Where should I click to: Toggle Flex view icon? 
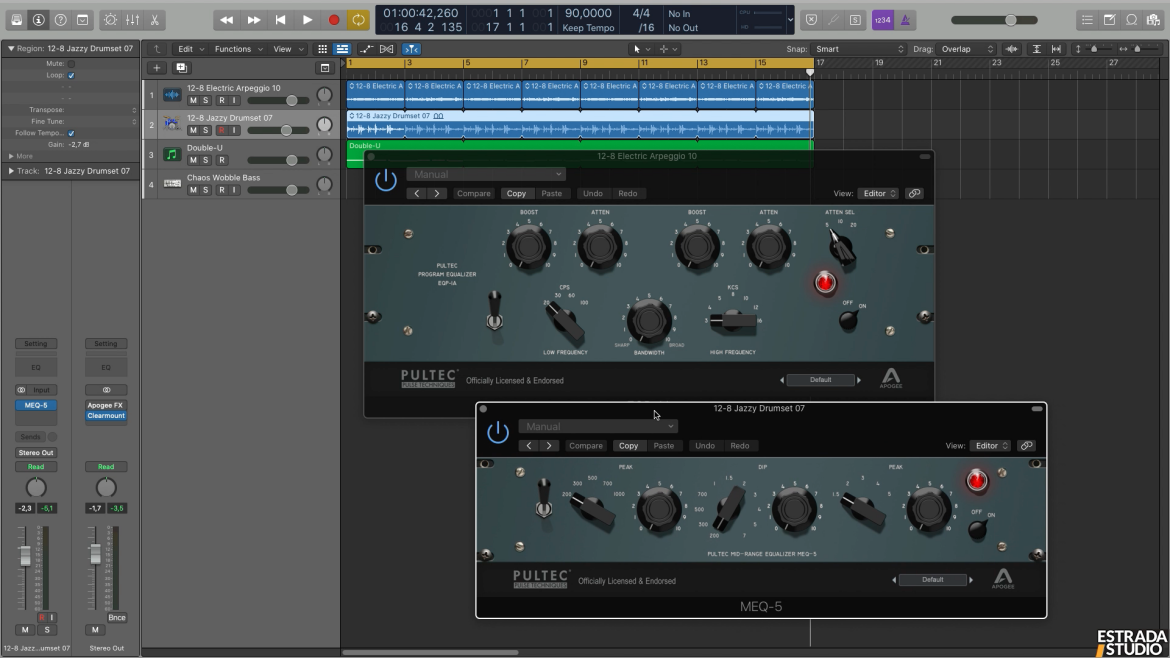pos(387,49)
